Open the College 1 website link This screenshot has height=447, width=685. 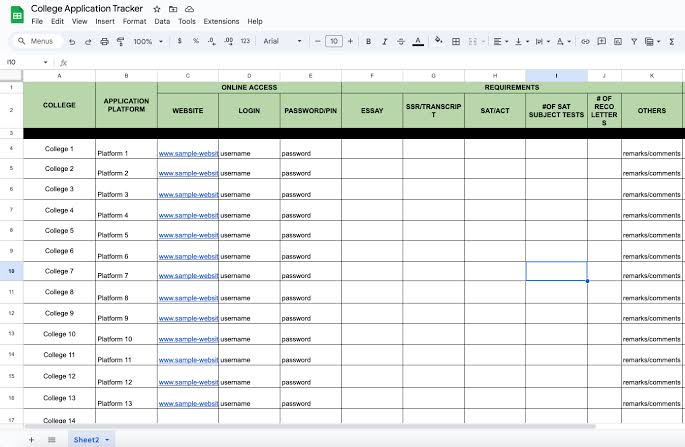188,153
